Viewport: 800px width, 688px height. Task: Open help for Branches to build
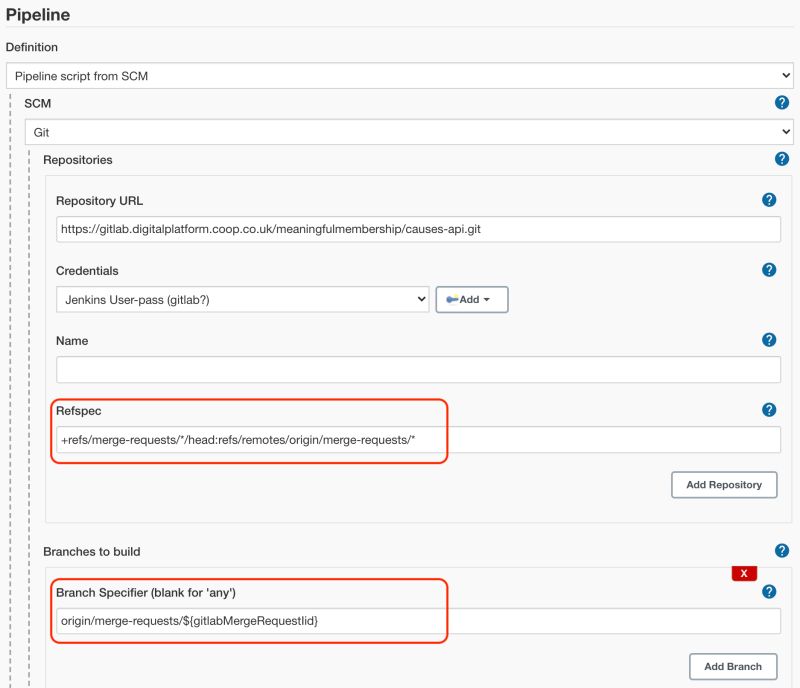[781, 549]
